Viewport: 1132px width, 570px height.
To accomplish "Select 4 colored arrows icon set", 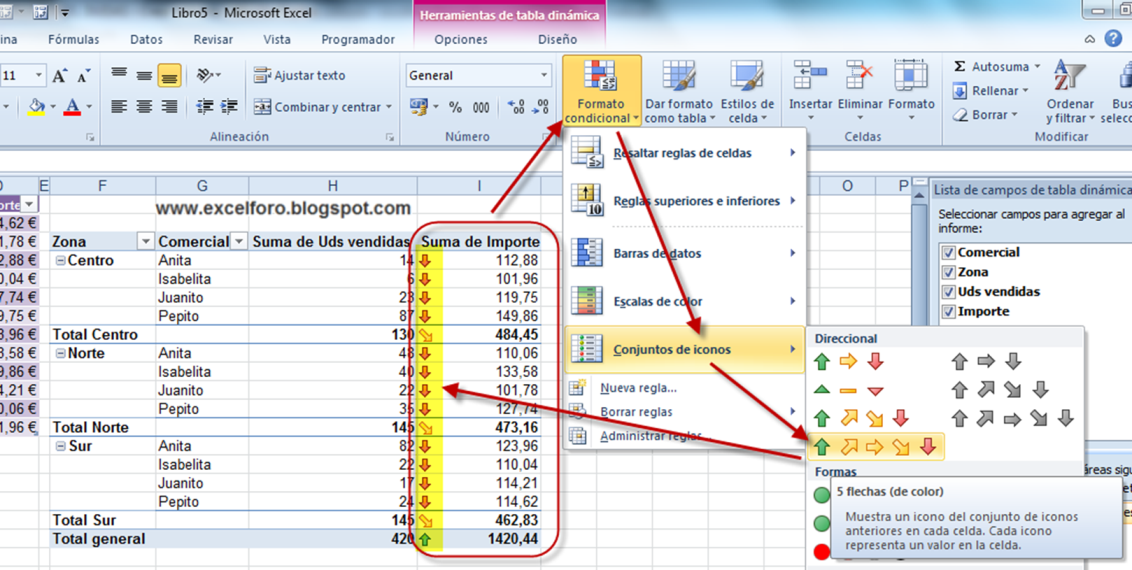I will click(x=861, y=418).
